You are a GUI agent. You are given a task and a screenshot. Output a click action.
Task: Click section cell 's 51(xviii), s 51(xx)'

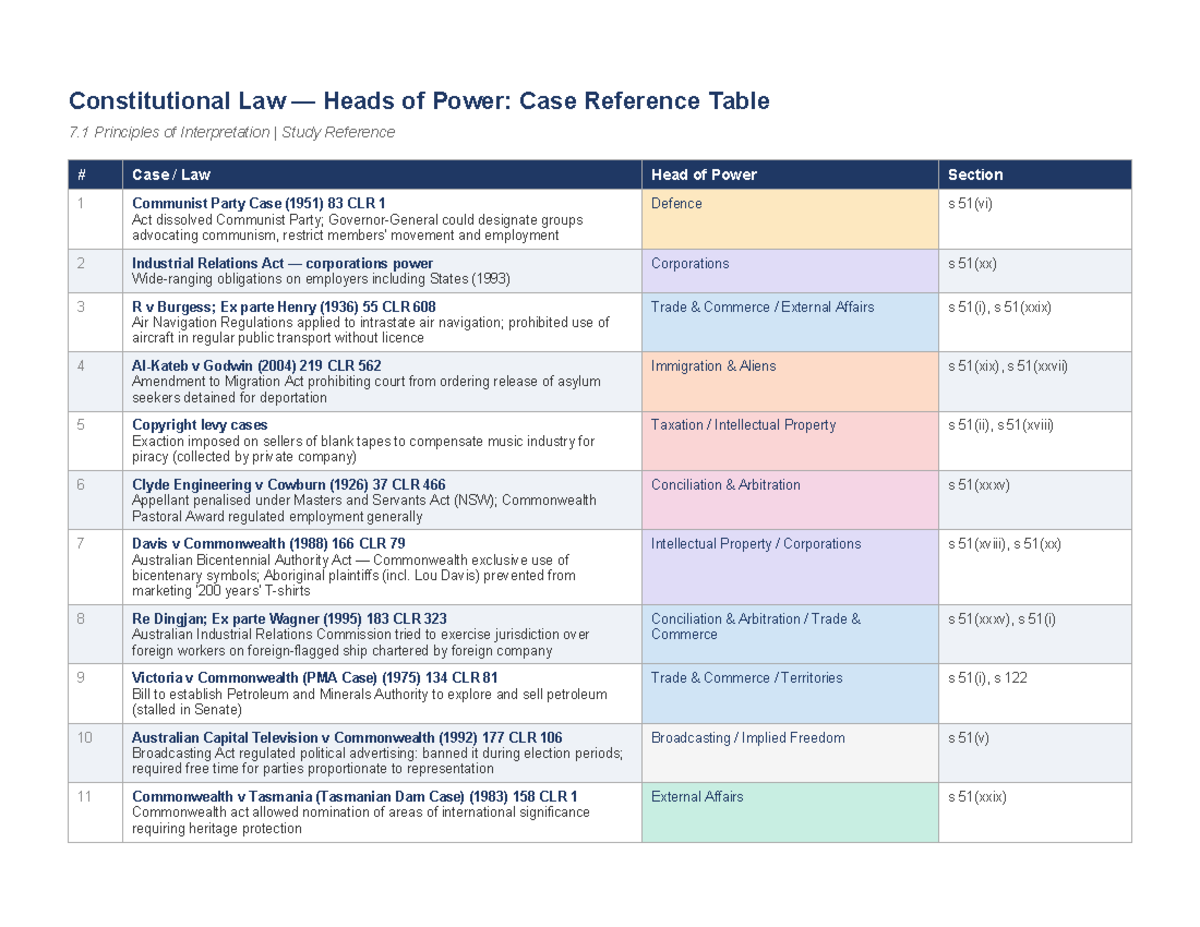1035,566
